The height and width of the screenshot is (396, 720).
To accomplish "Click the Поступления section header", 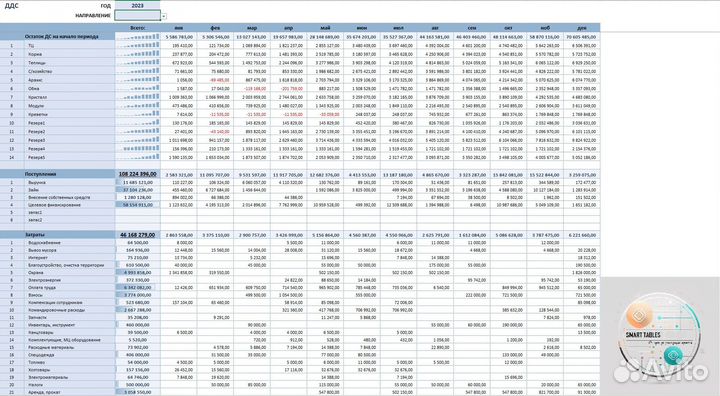I will pos(40,174).
